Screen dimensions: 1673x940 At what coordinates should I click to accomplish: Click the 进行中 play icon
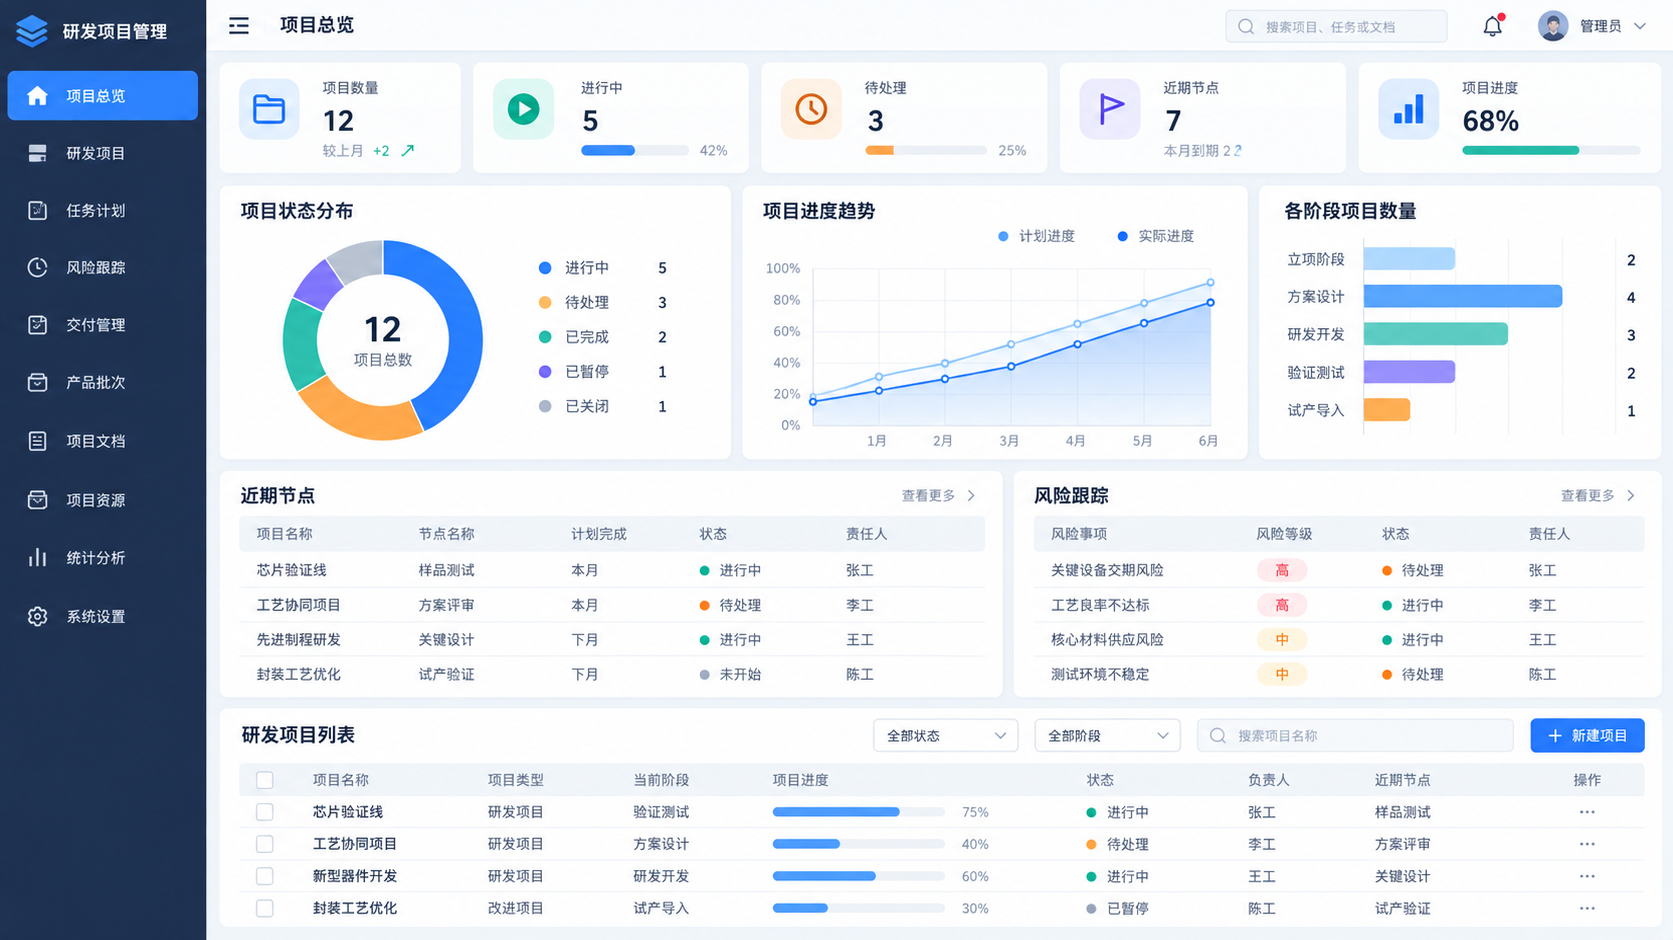coord(523,109)
